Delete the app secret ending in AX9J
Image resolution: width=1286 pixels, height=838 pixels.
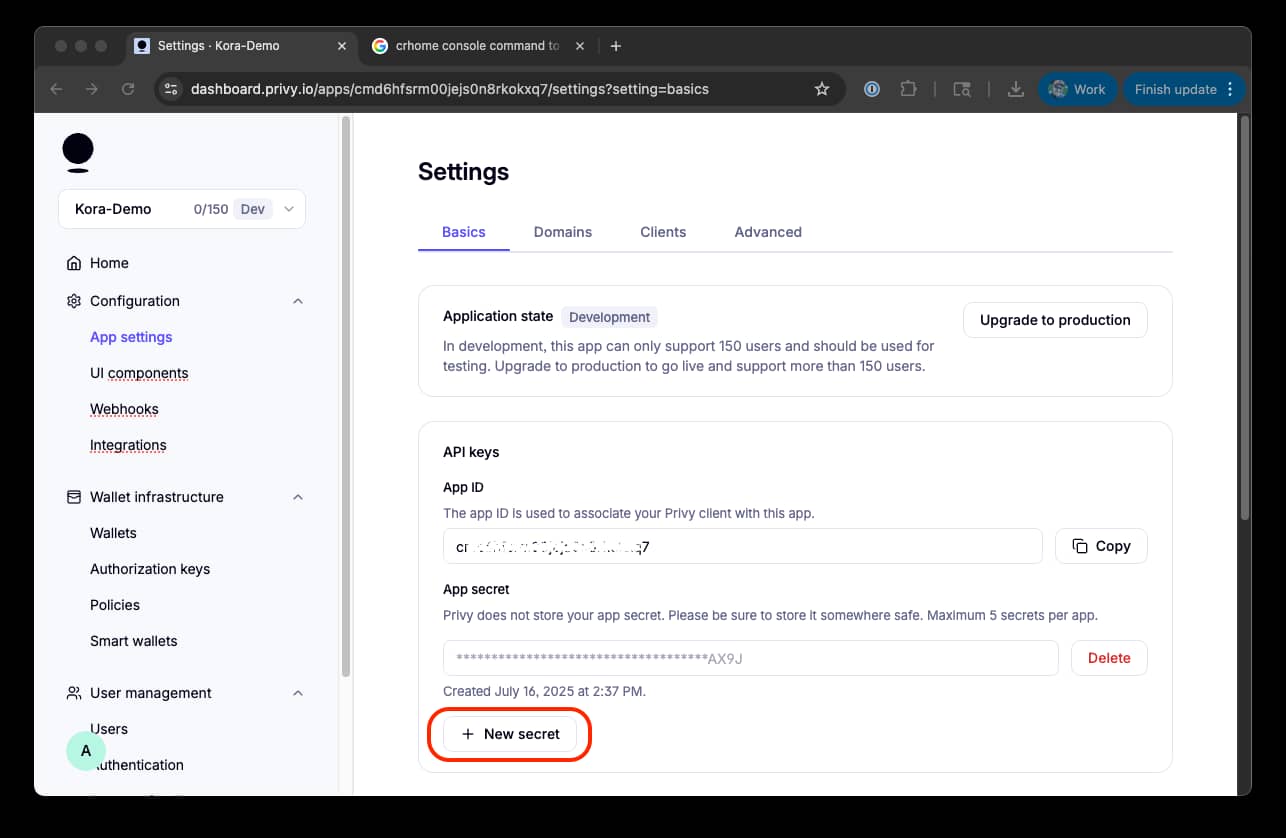[x=1108, y=658]
